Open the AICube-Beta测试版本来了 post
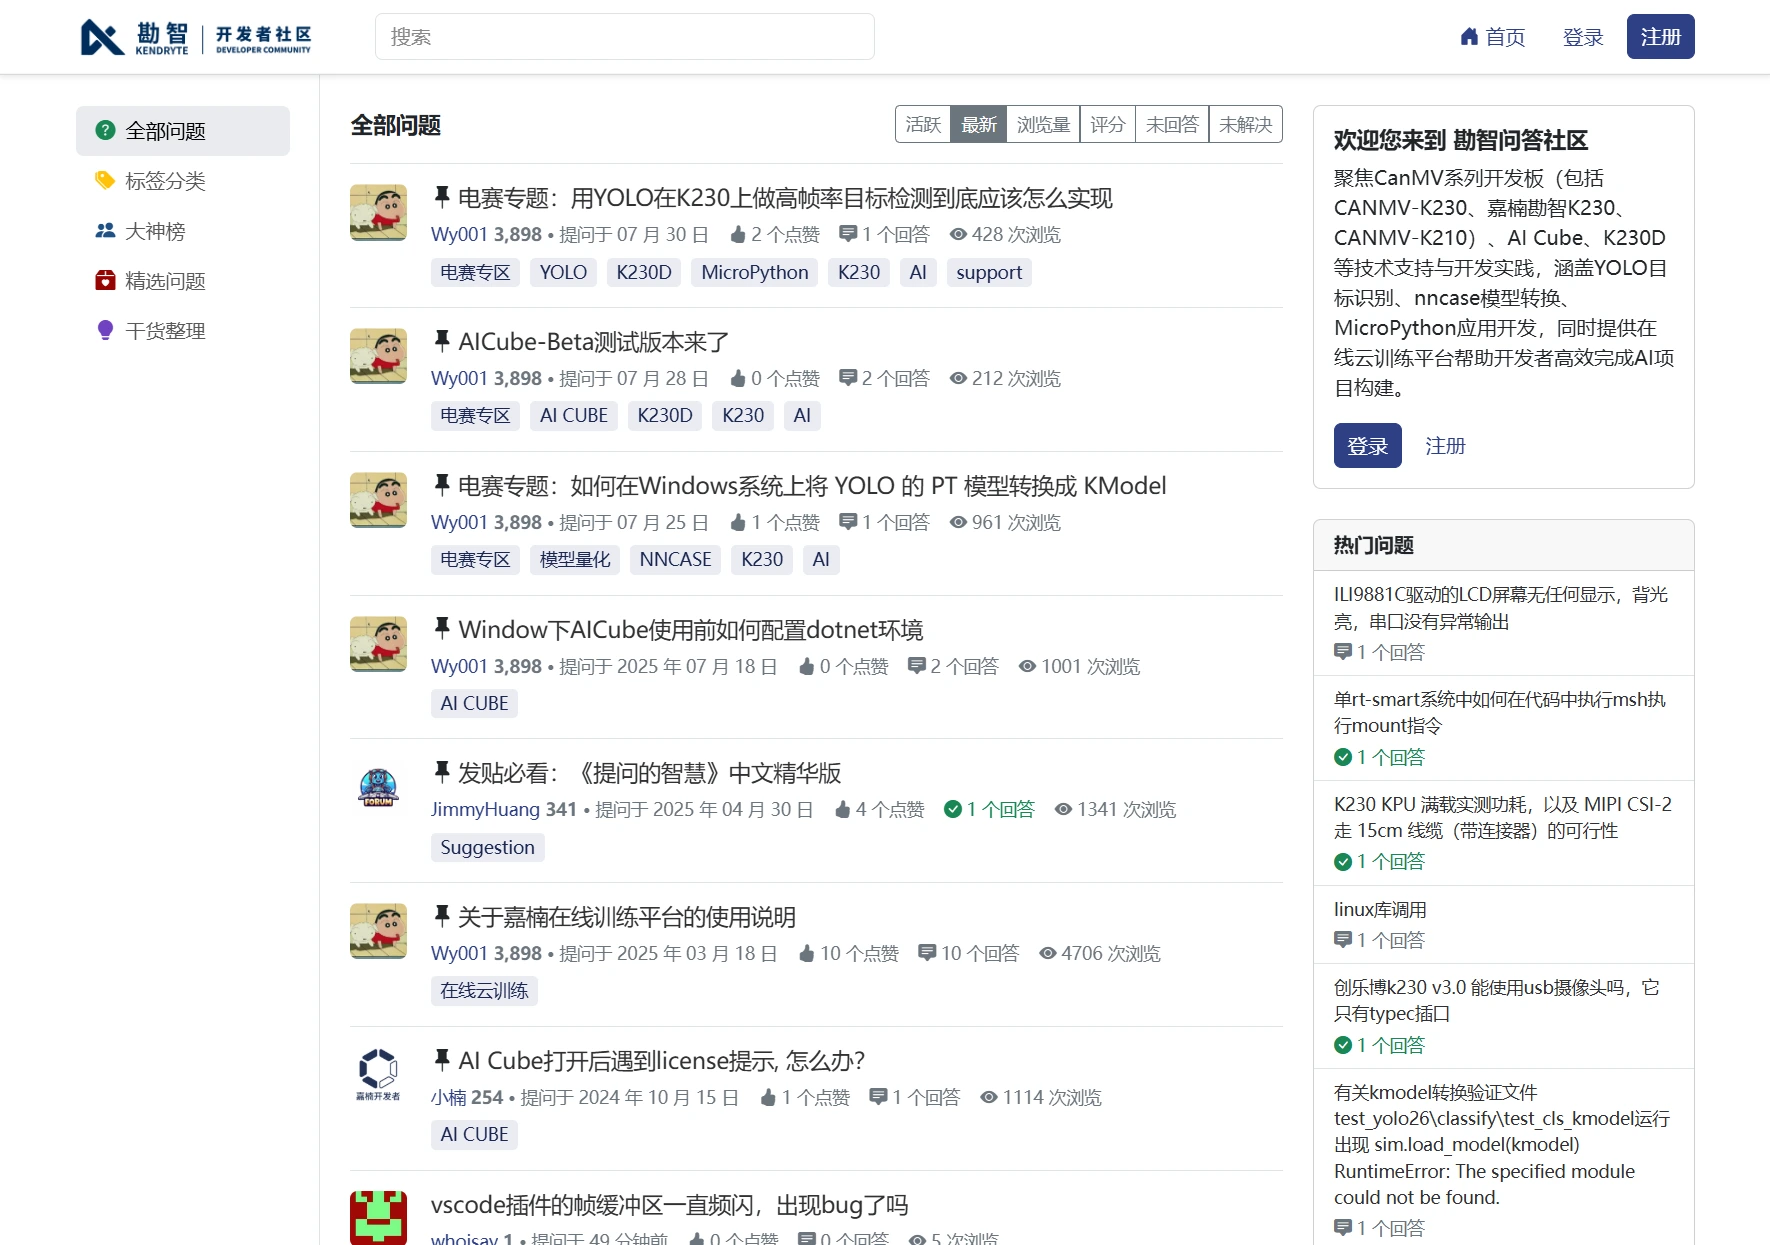1770x1245 pixels. click(x=594, y=342)
